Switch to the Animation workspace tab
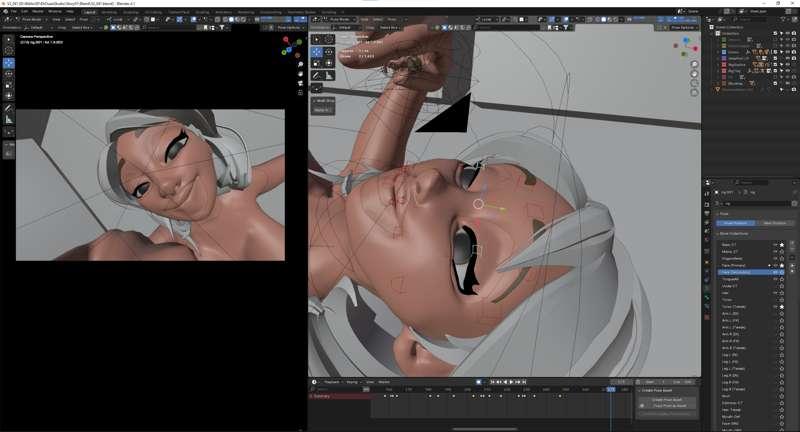Screen dimensions: 800x432 click(x=223, y=12)
